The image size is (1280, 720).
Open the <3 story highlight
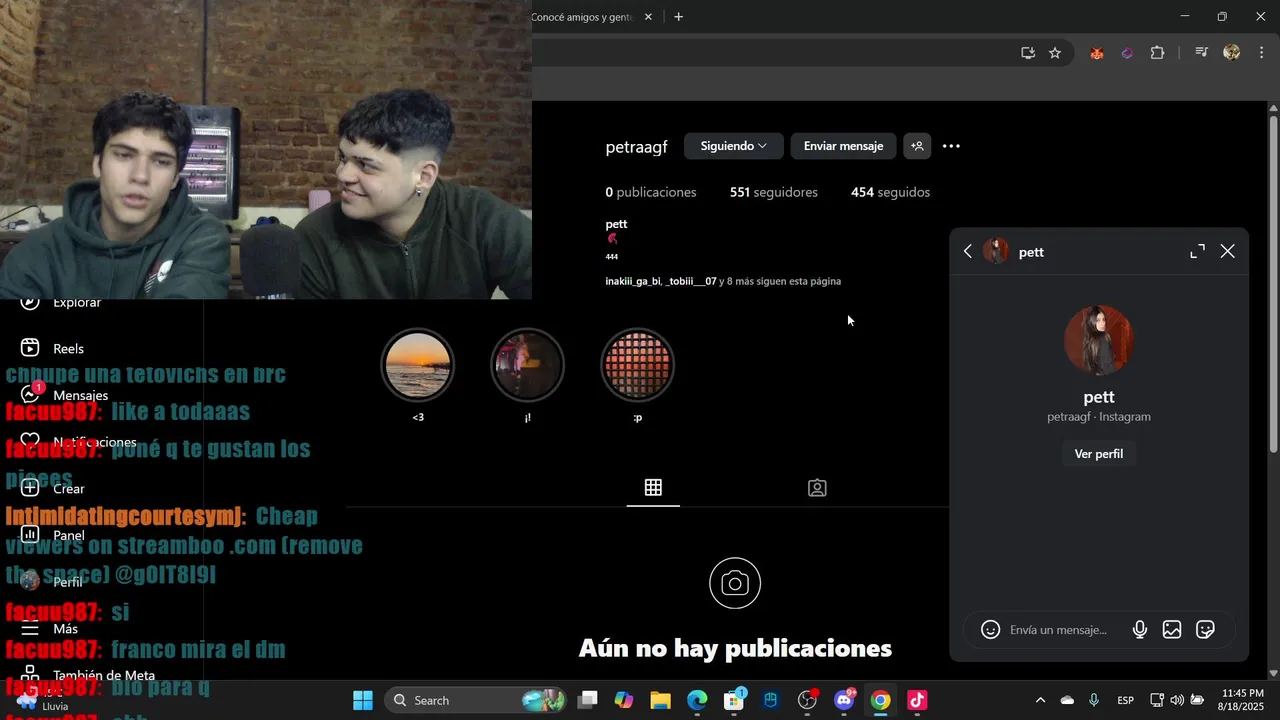(418, 365)
